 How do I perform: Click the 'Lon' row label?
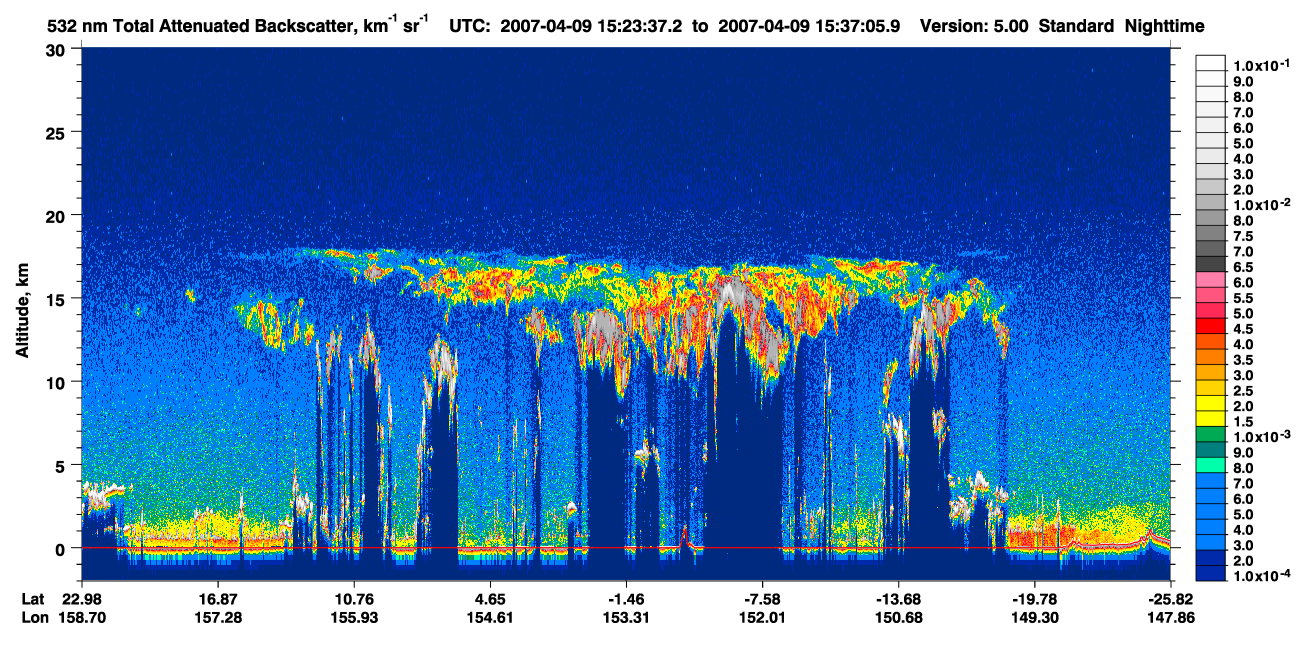click(x=34, y=617)
